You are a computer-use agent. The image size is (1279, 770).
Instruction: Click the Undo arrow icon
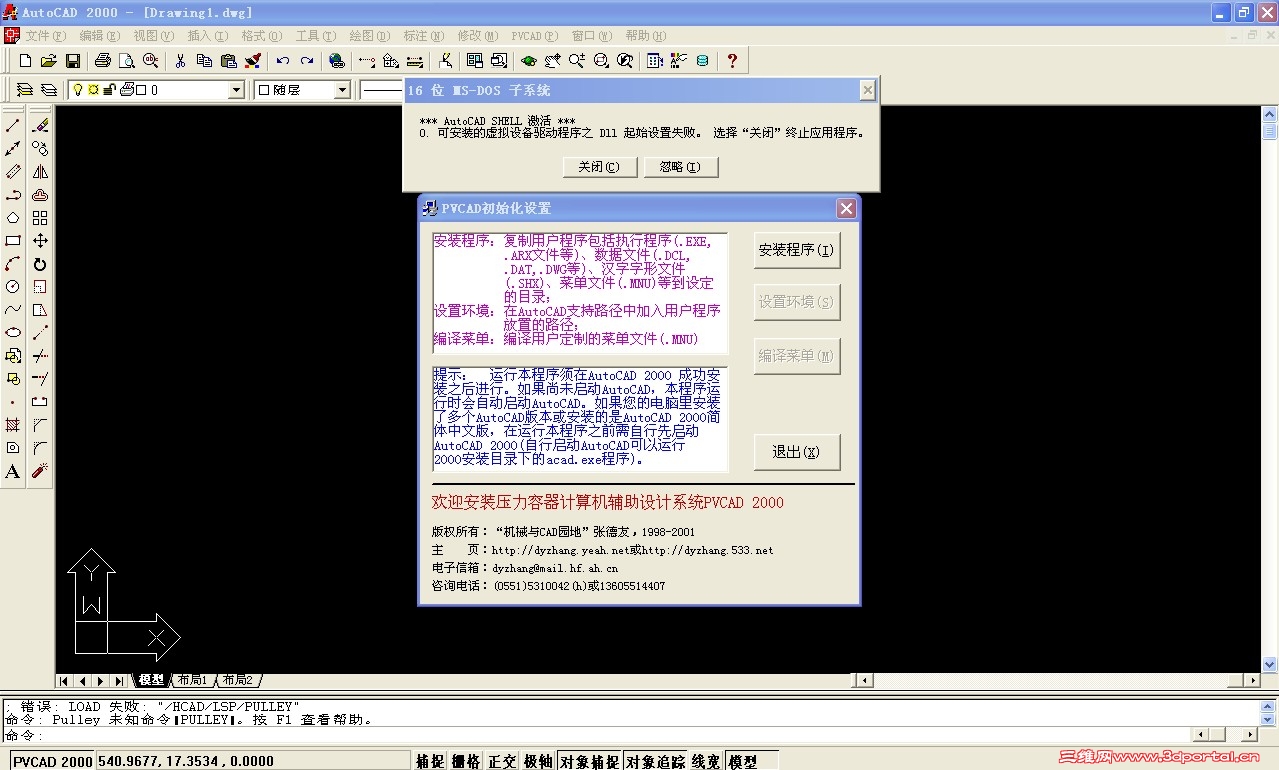coord(283,61)
